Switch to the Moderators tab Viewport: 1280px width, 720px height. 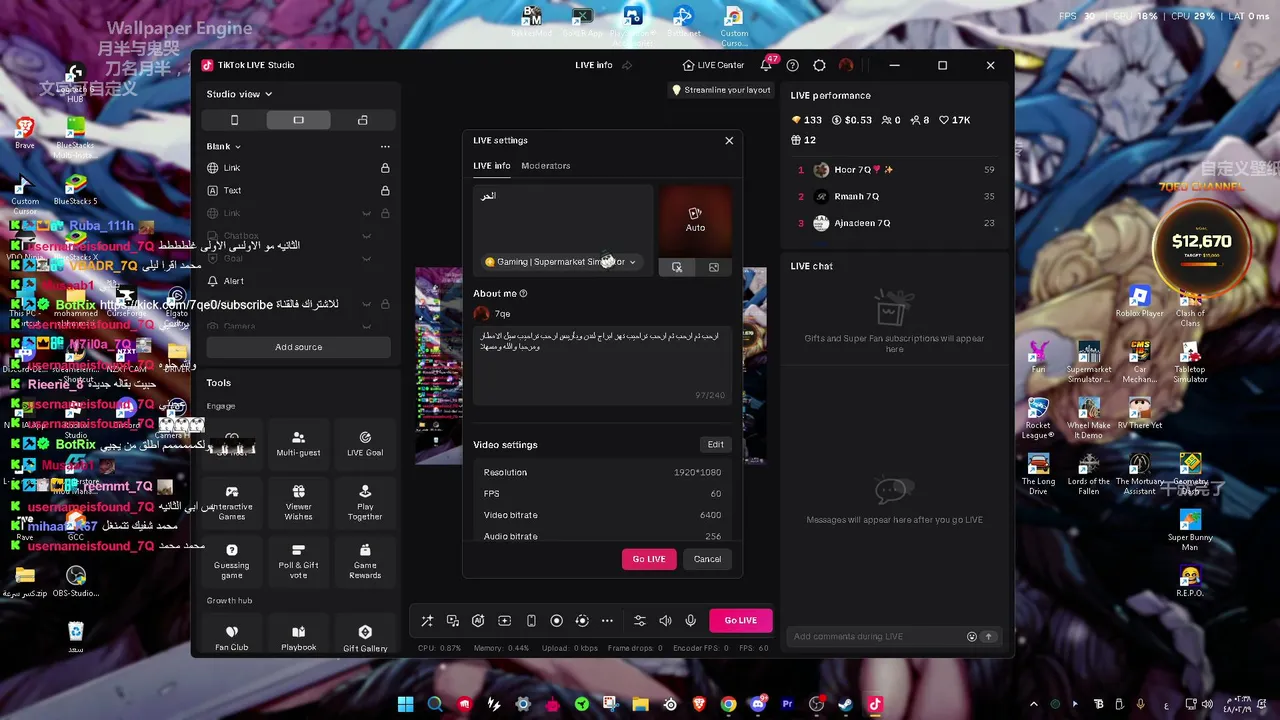pyautogui.click(x=545, y=166)
